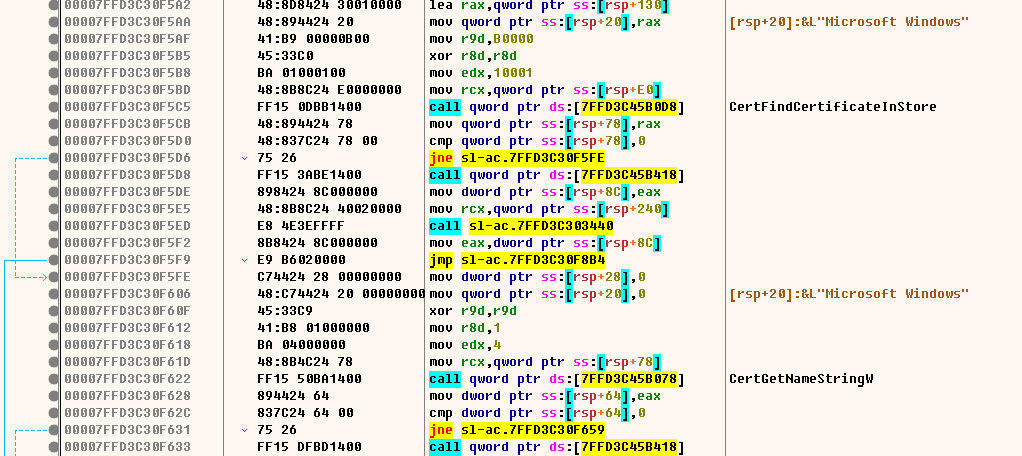Select address 00007FFD3C30F60F
The image size is (1022, 456).
coord(127,311)
